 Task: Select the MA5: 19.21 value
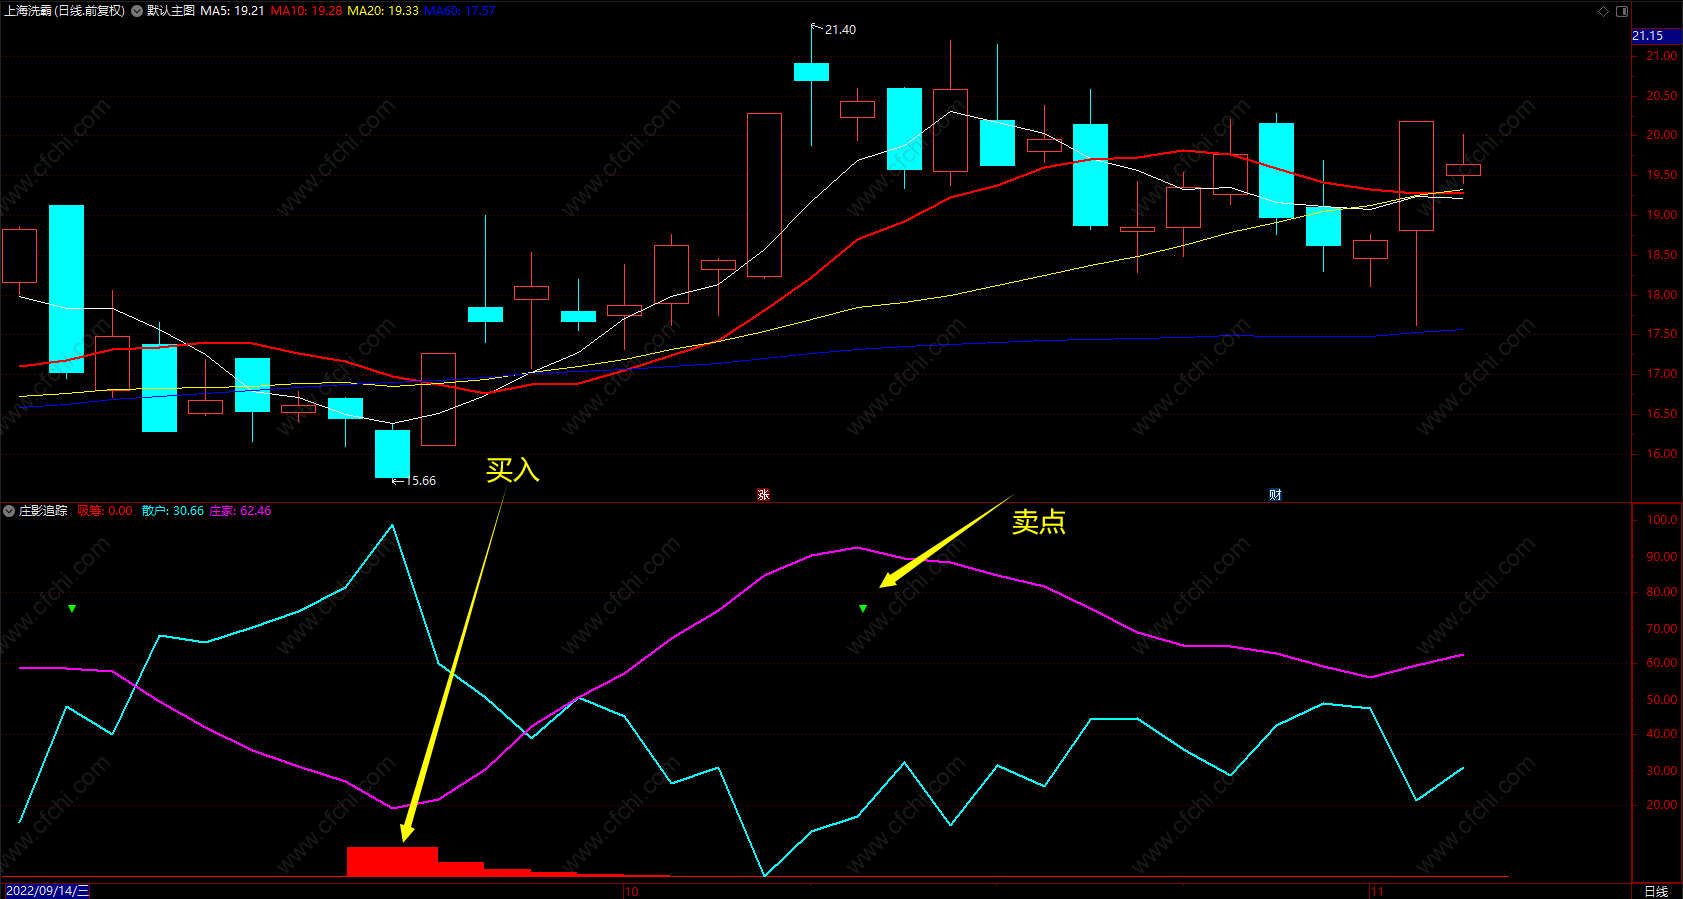[x=232, y=11]
